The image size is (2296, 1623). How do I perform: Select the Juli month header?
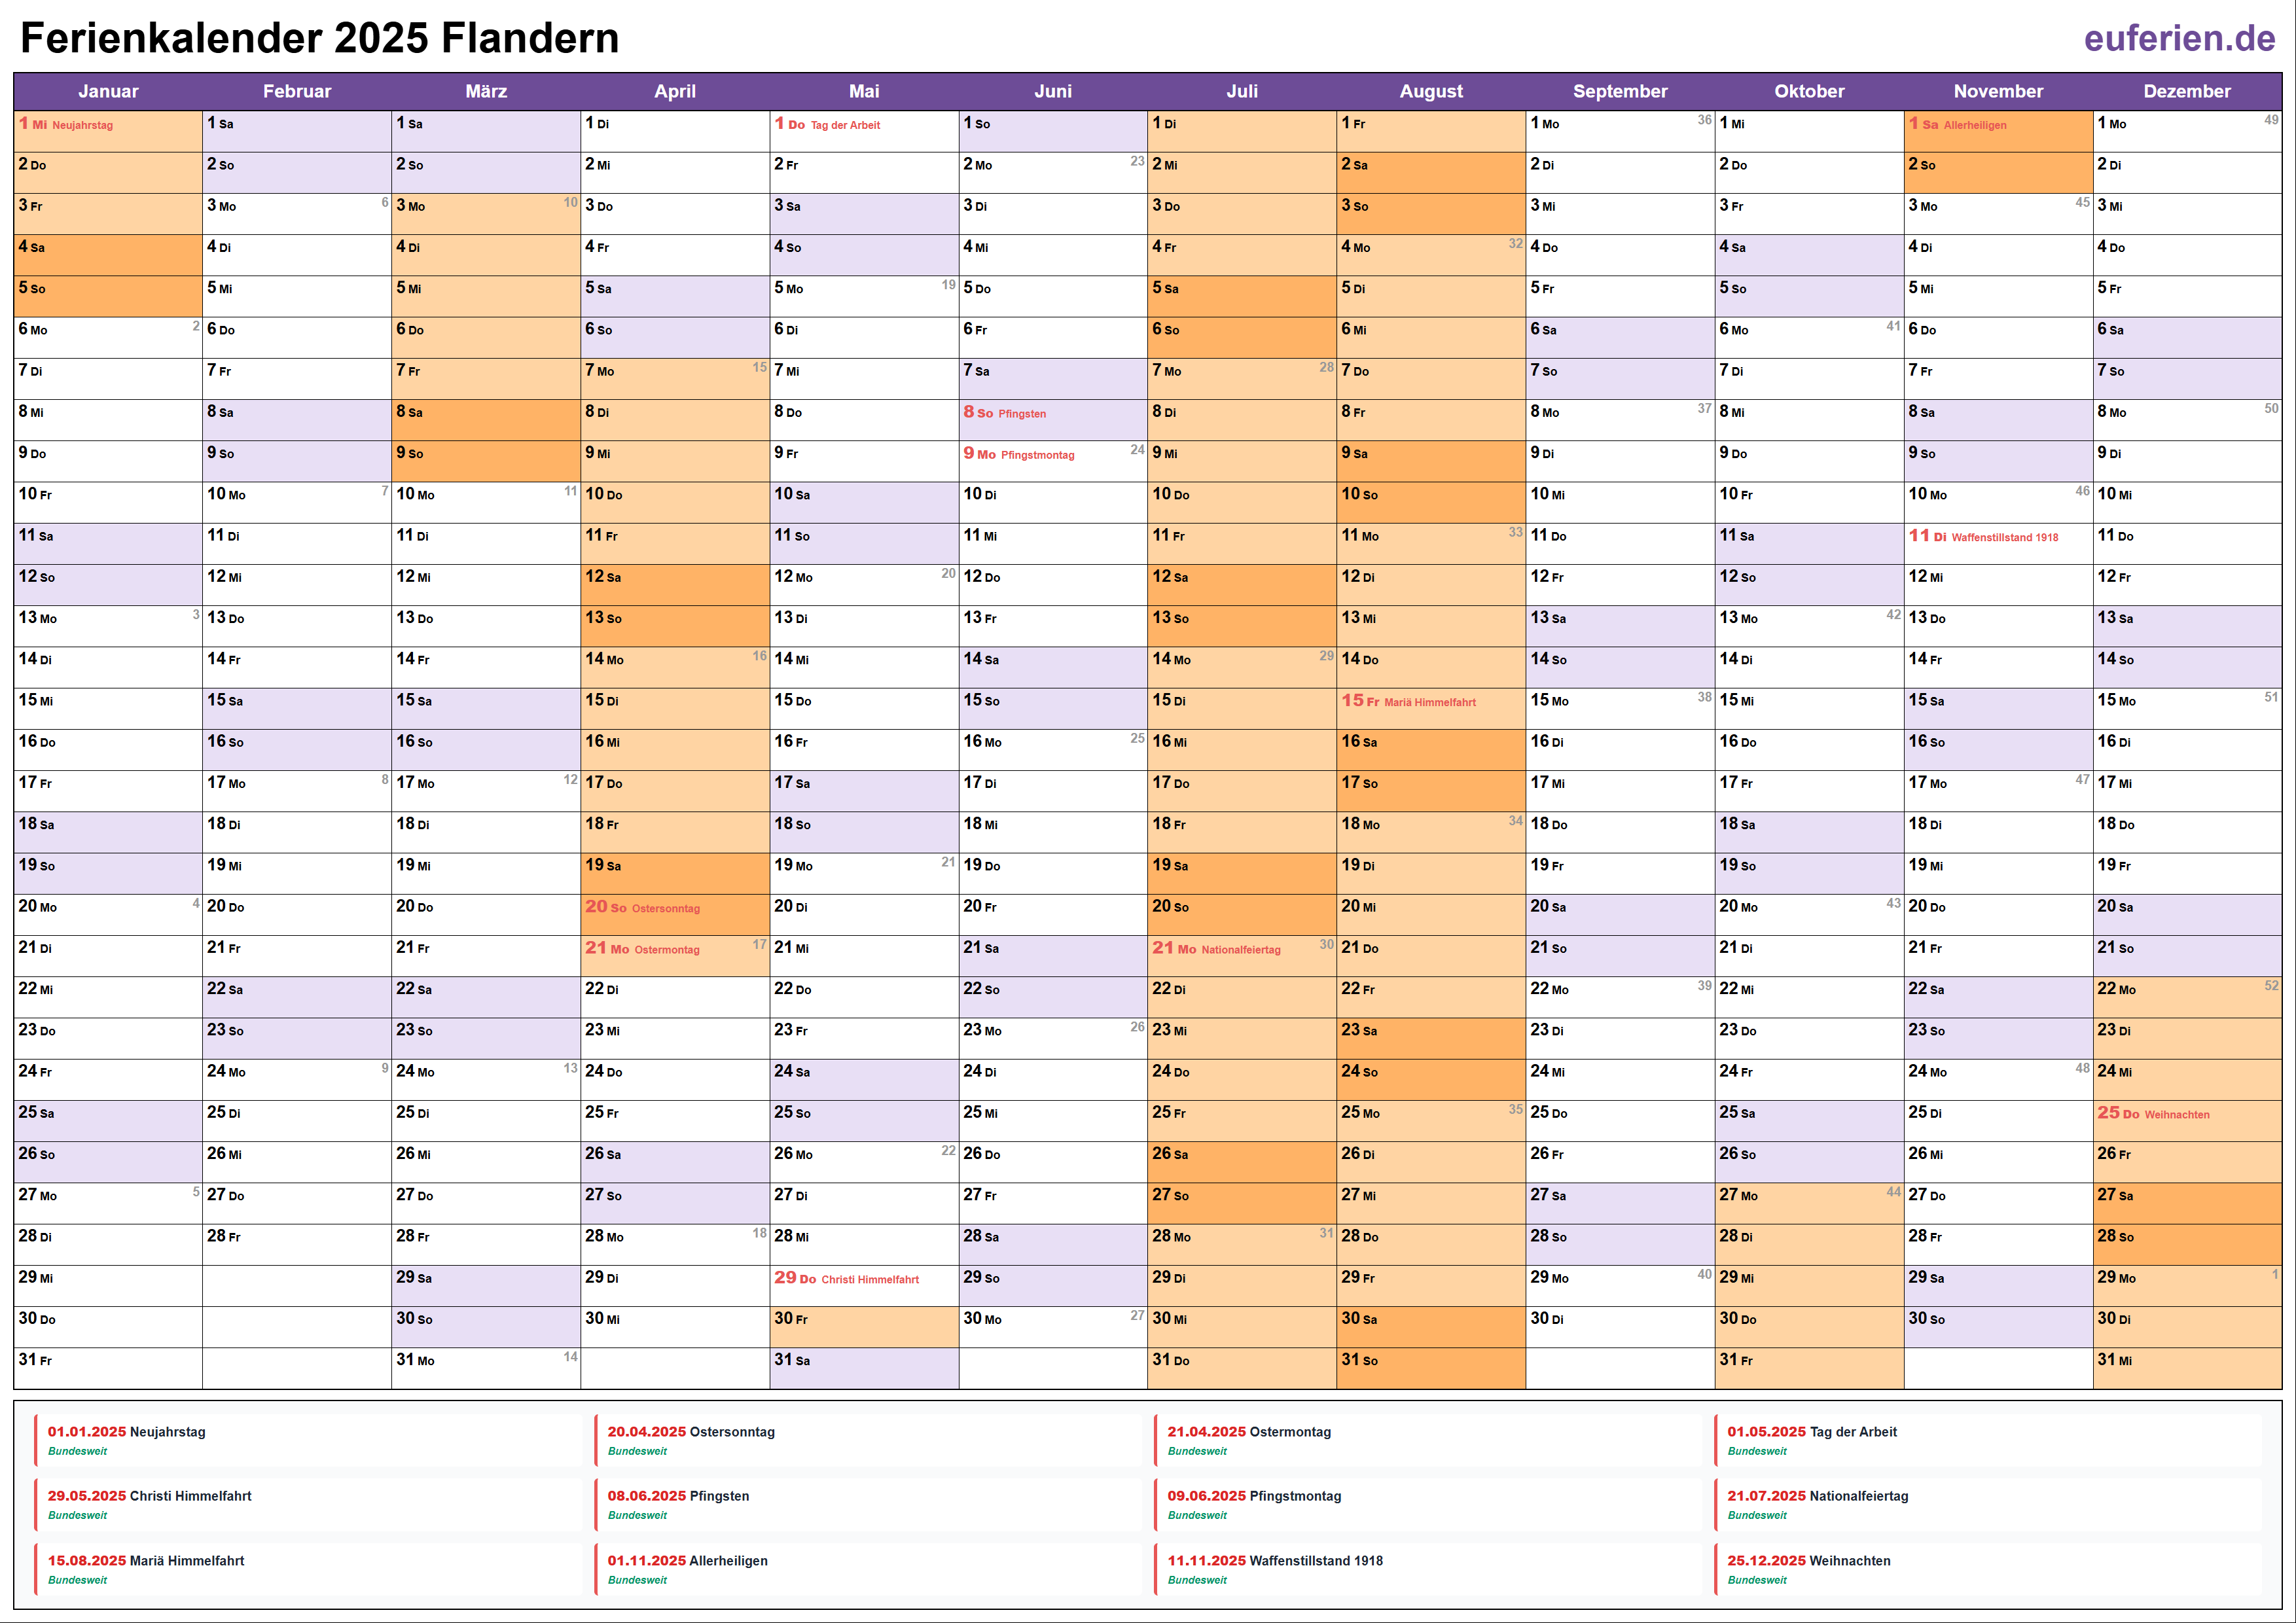coord(1242,91)
